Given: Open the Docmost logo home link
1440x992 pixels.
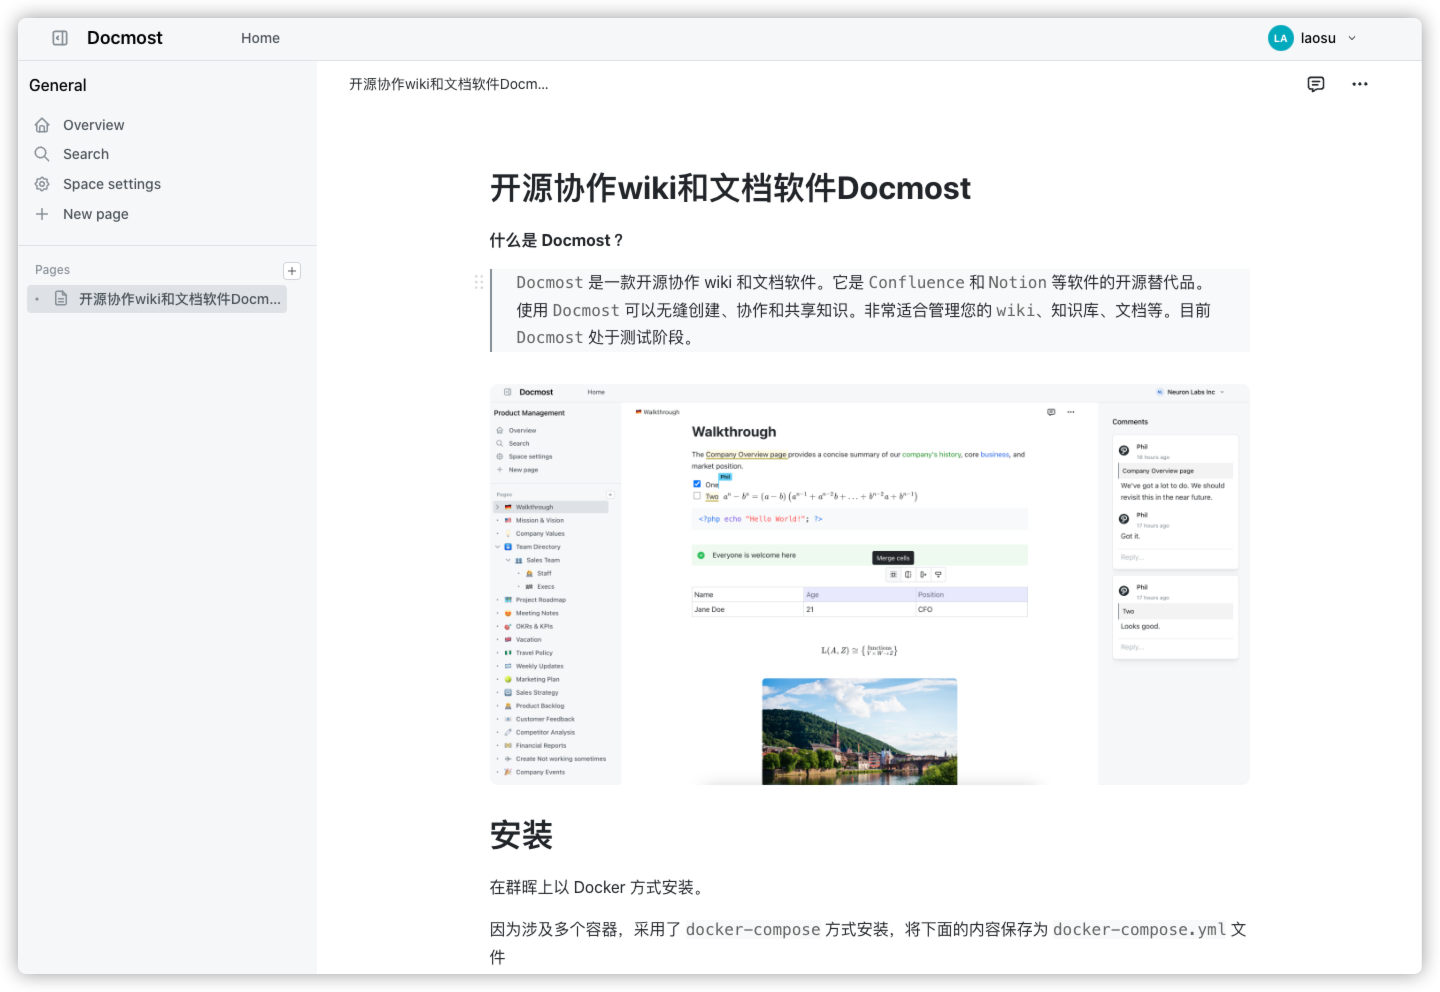Looking at the screenshot, I should coord(124,38).
